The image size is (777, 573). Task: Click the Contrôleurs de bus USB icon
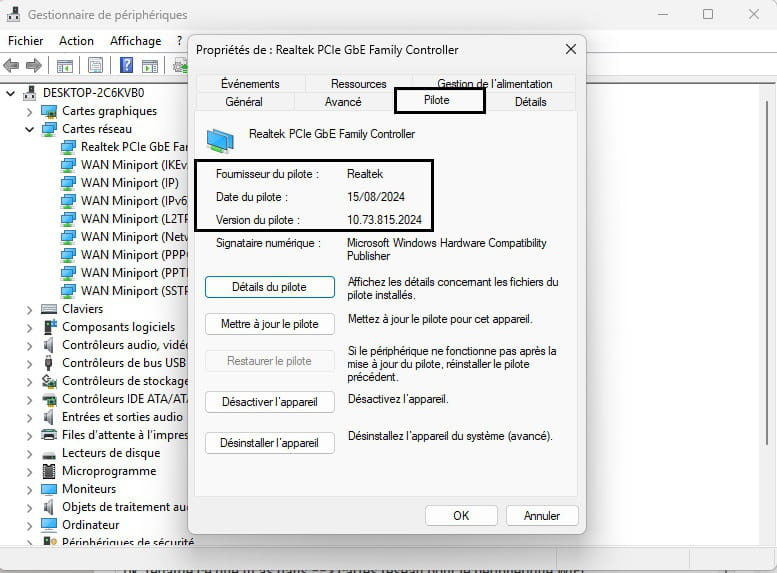[48, 363]
